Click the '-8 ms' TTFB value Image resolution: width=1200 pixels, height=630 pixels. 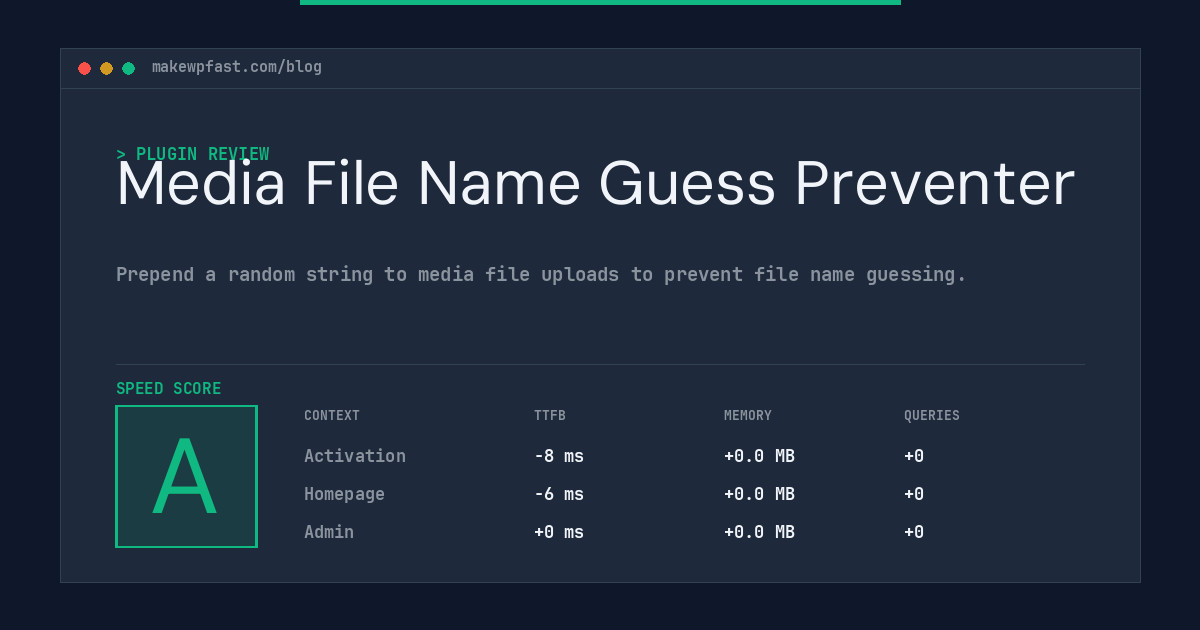pos(559,456)
